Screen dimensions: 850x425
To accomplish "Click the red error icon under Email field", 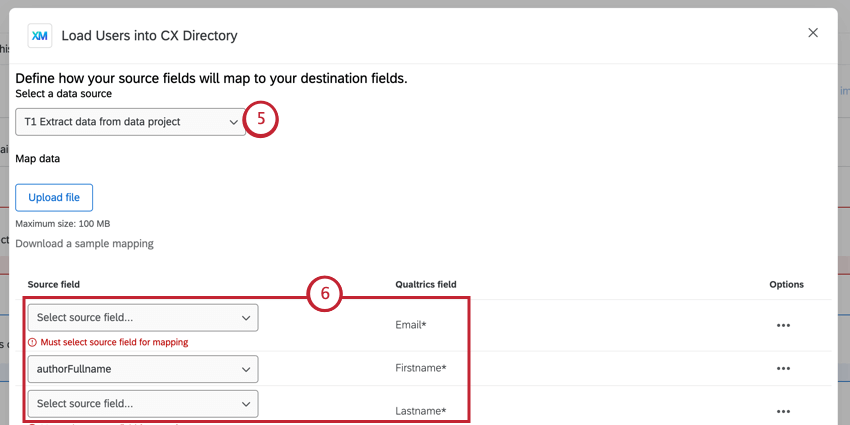I will (33, 342).
